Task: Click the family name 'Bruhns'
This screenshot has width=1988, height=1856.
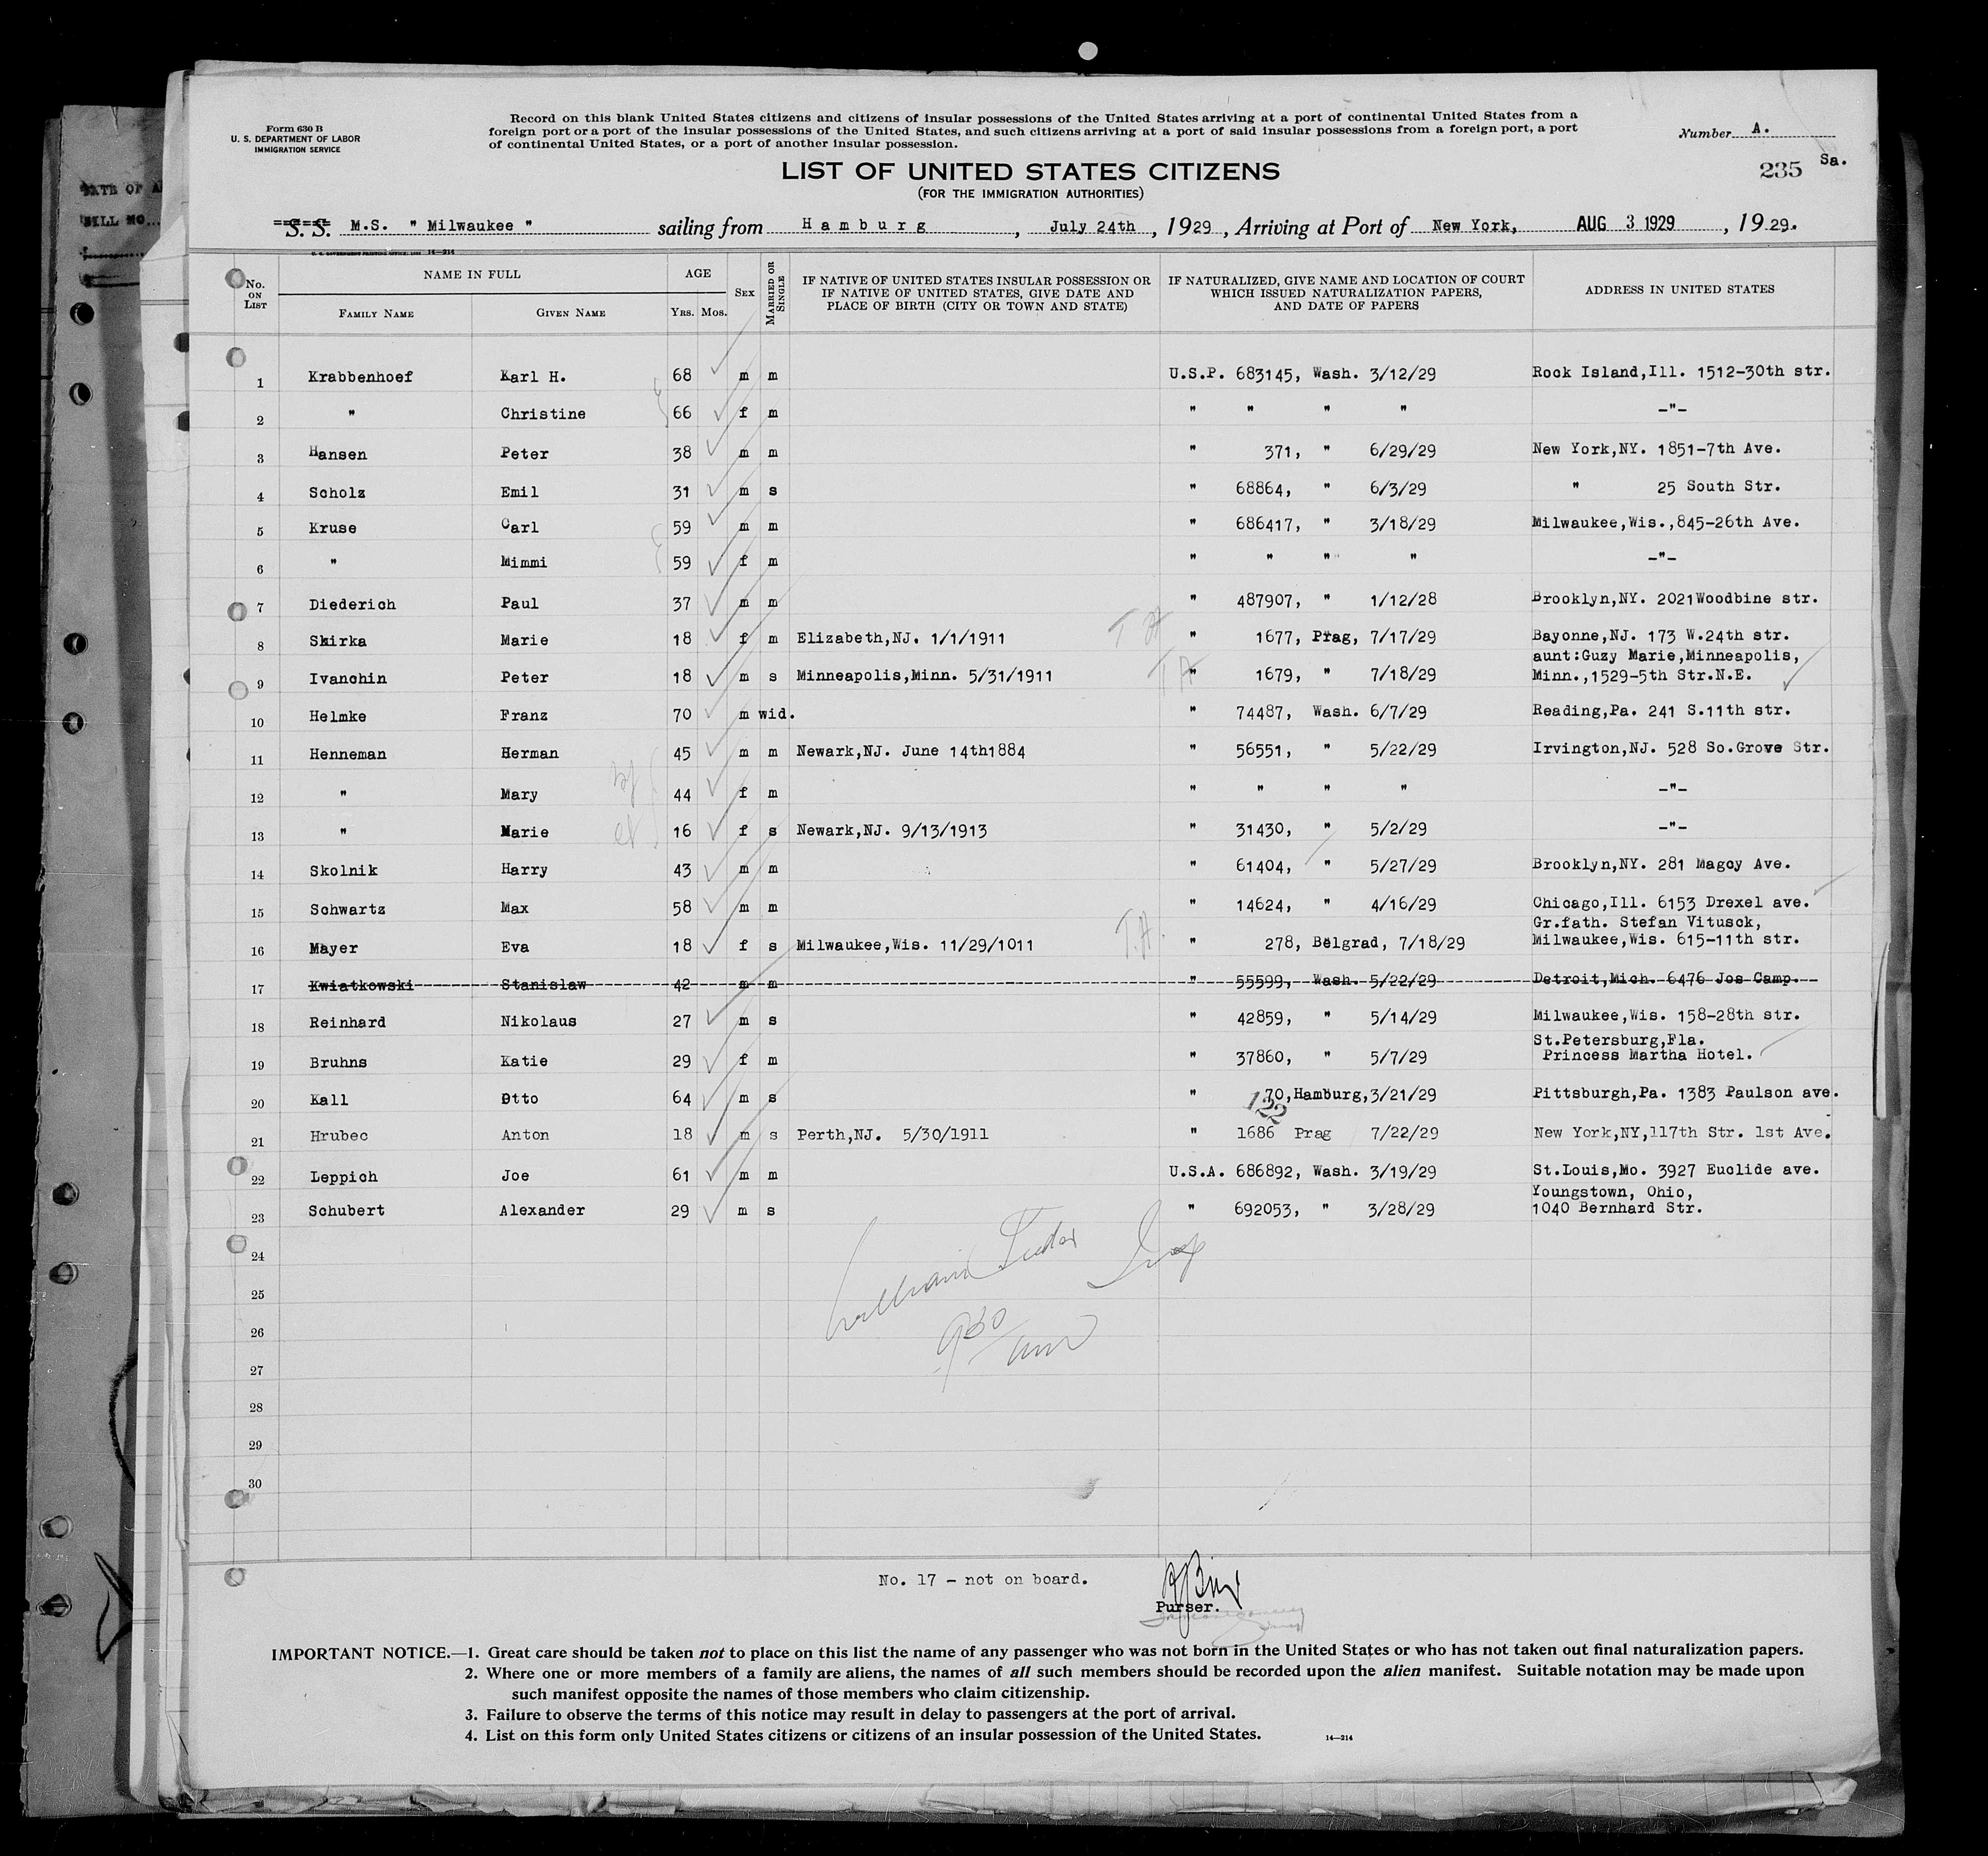Action: (x=338, y=1062)
